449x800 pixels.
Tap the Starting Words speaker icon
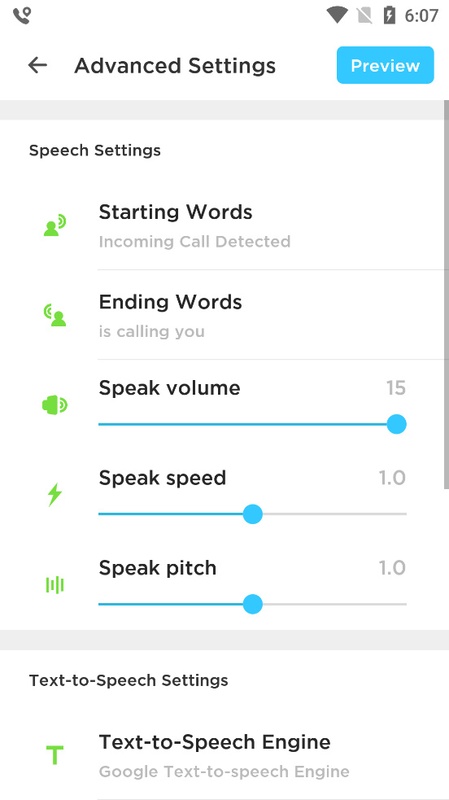pos(55,226)
